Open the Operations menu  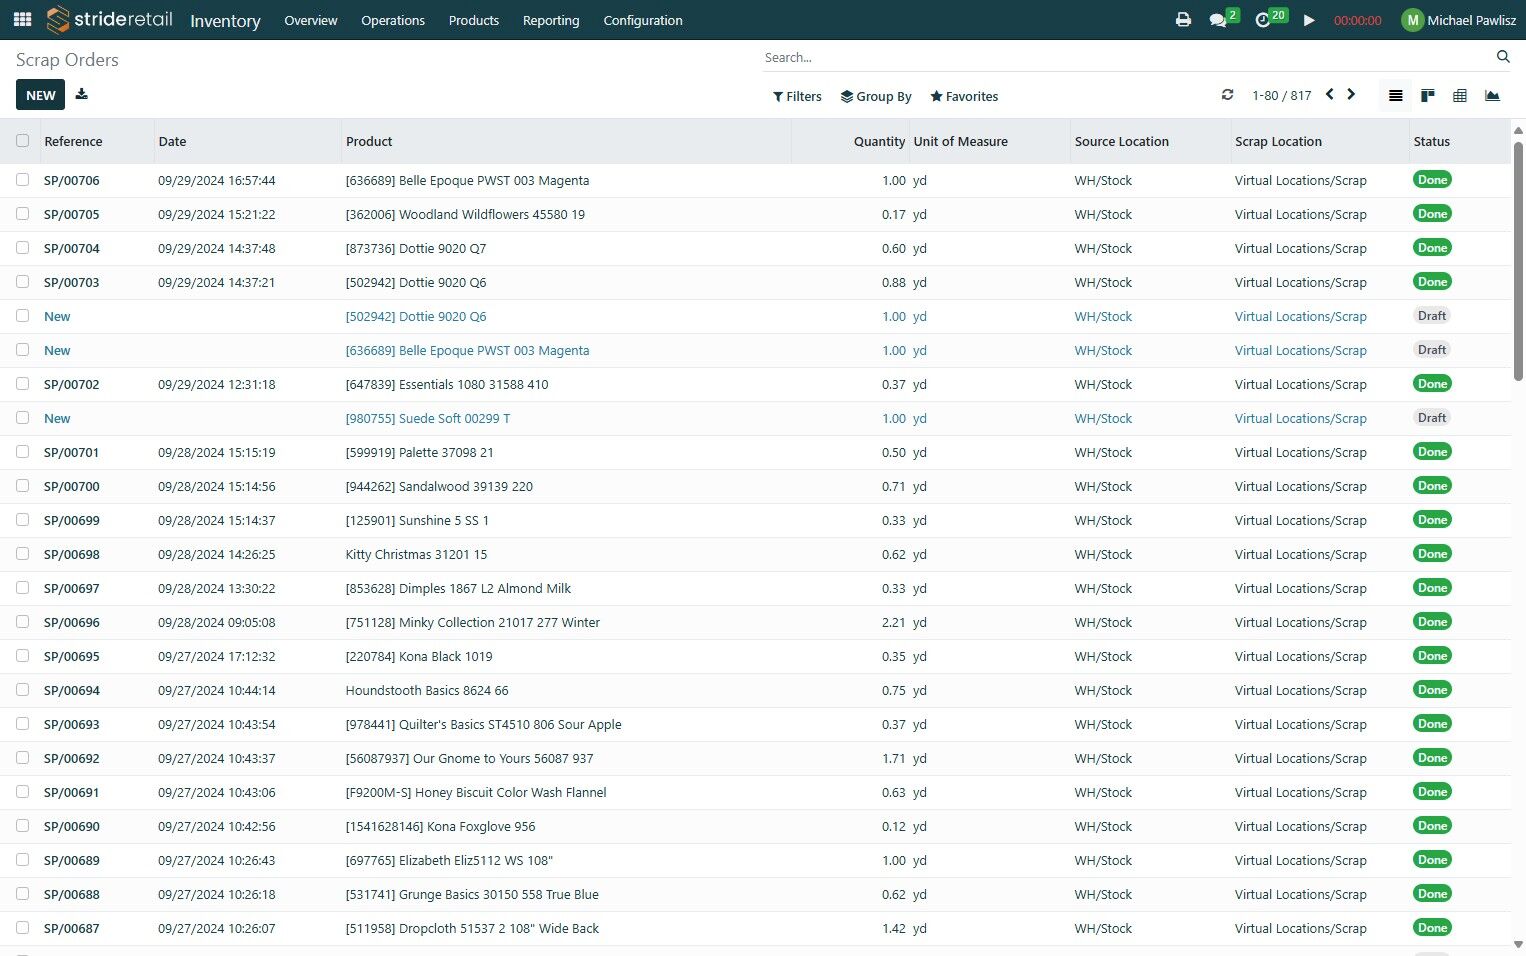[392, 20]
